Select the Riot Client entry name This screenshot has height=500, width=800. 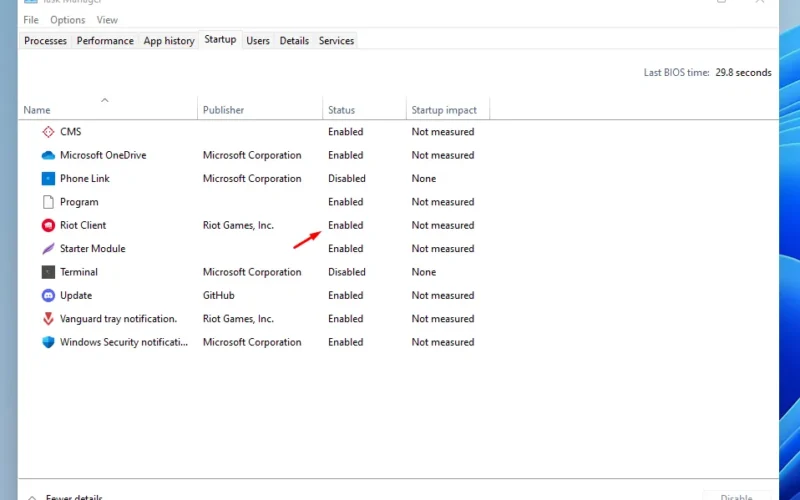point(83,225)
